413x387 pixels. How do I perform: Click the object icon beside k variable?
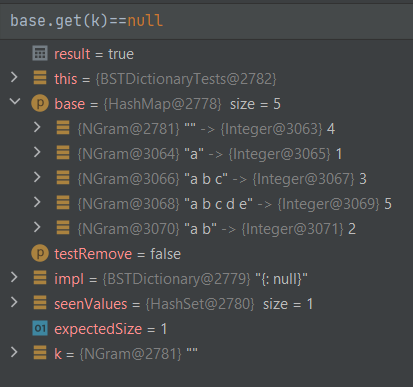pos(40,353)
